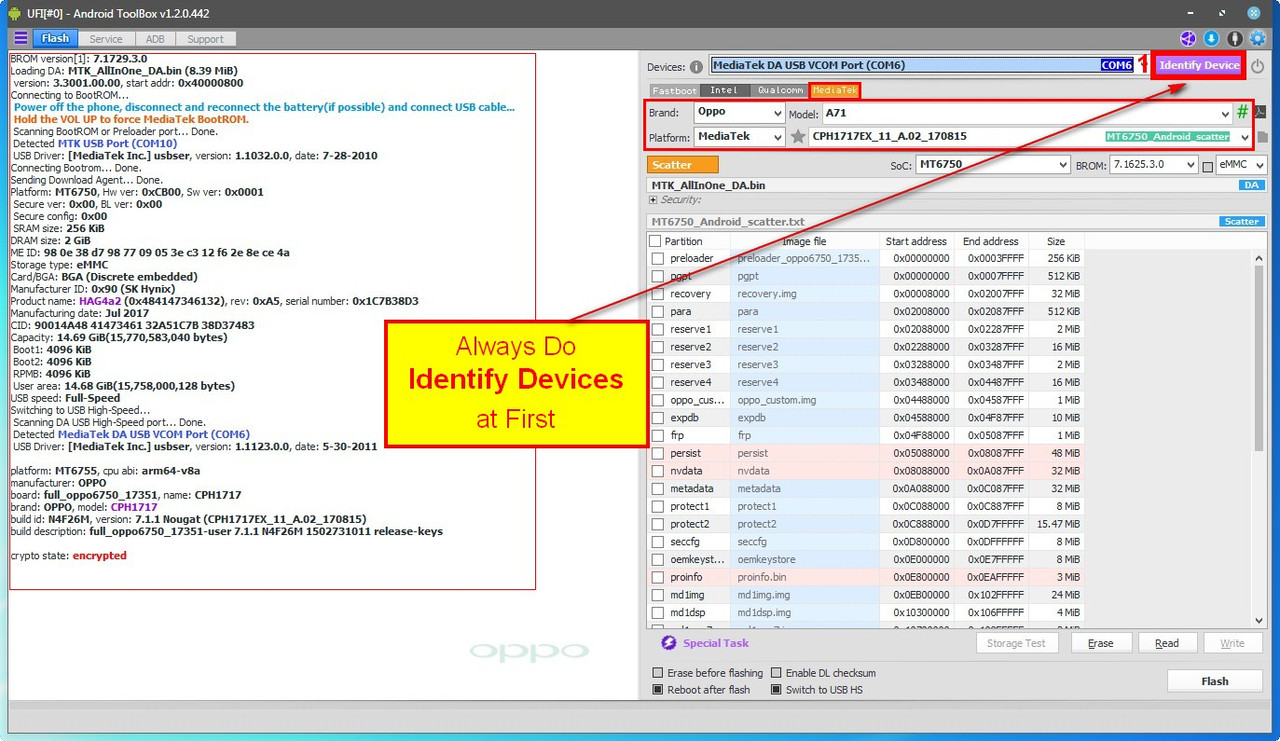Click the MTK_AllInOne_DA.bin file row
The image size is (1280, 741).
(957, 185)
